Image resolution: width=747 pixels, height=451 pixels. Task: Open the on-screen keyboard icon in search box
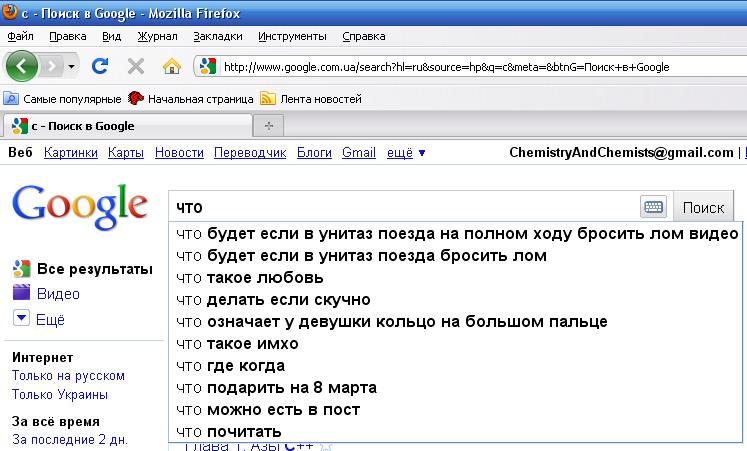tap(654, 207)
